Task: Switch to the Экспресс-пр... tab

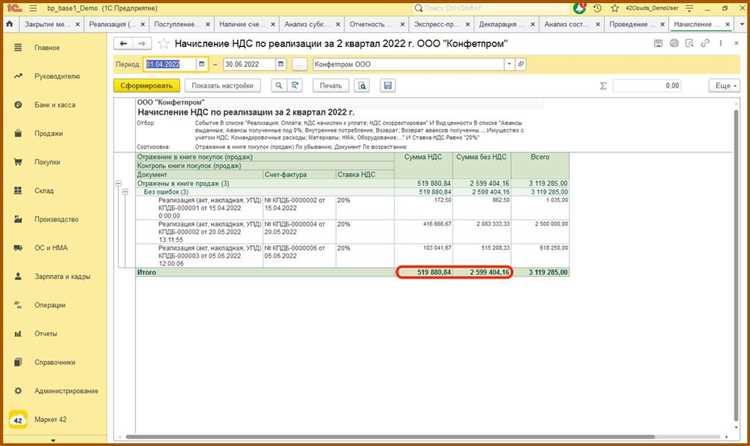Action: tap(434, 22)
